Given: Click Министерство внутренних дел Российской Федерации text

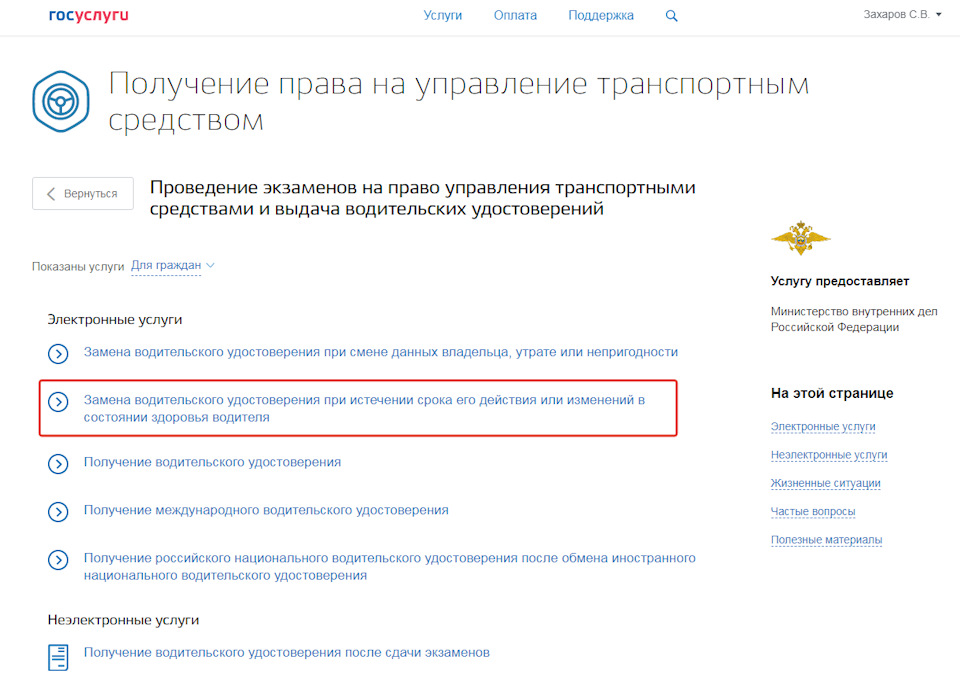Looking at the screenshot, I should click(x=854, y=319).
